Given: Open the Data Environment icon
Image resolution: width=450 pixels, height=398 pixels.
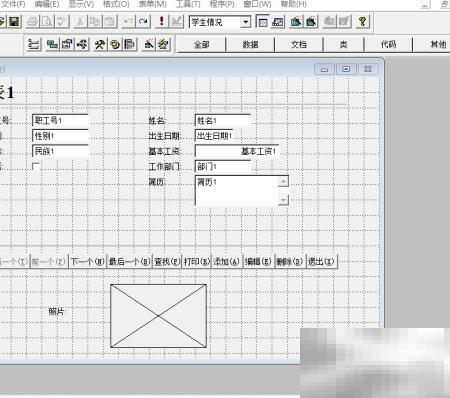Looking at the screenshot, I should point(52,44).
